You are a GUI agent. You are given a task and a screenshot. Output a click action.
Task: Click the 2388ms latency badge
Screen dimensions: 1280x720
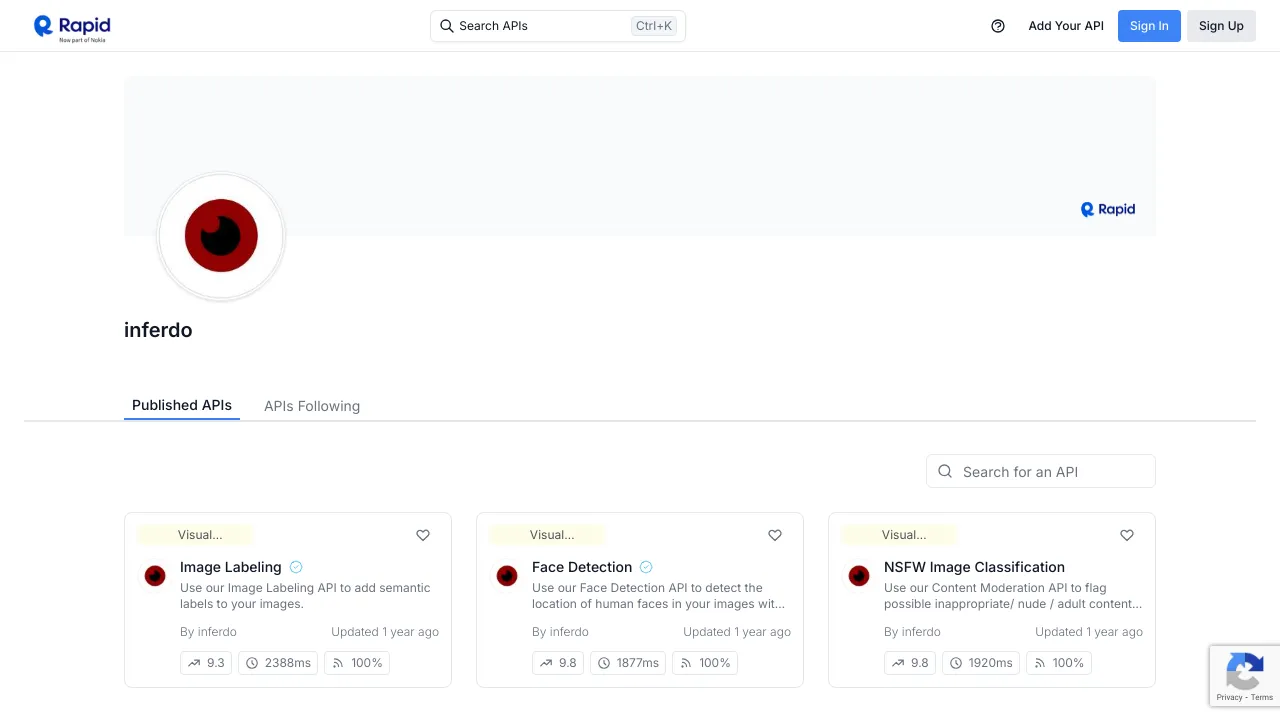pos(278,663)
